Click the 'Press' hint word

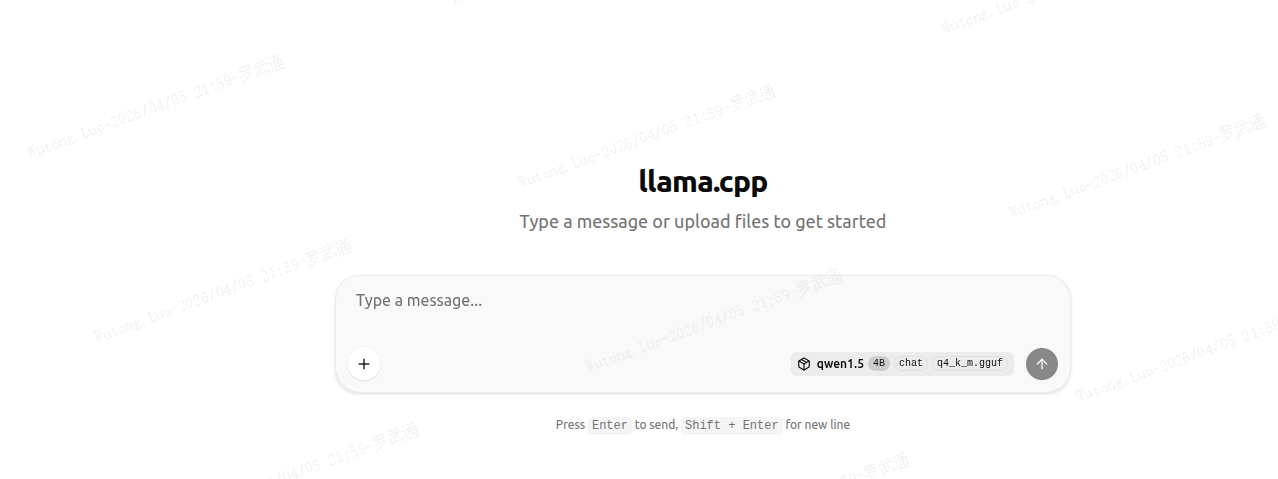click(570, 425)
